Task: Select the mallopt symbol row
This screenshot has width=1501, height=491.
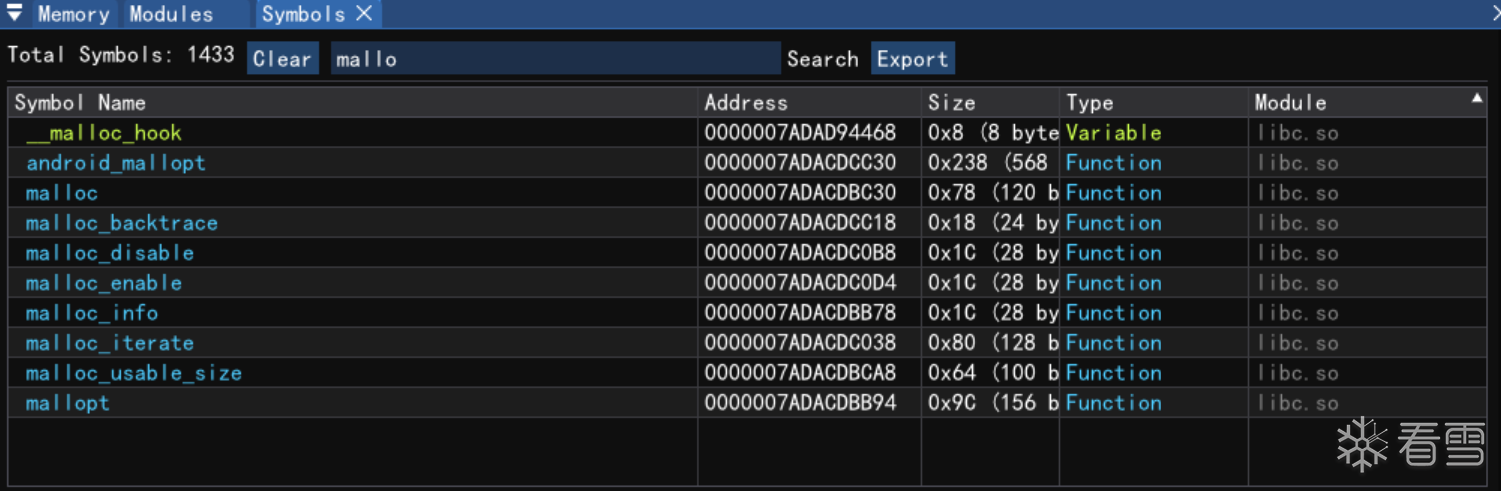Action: click(68, 403)
